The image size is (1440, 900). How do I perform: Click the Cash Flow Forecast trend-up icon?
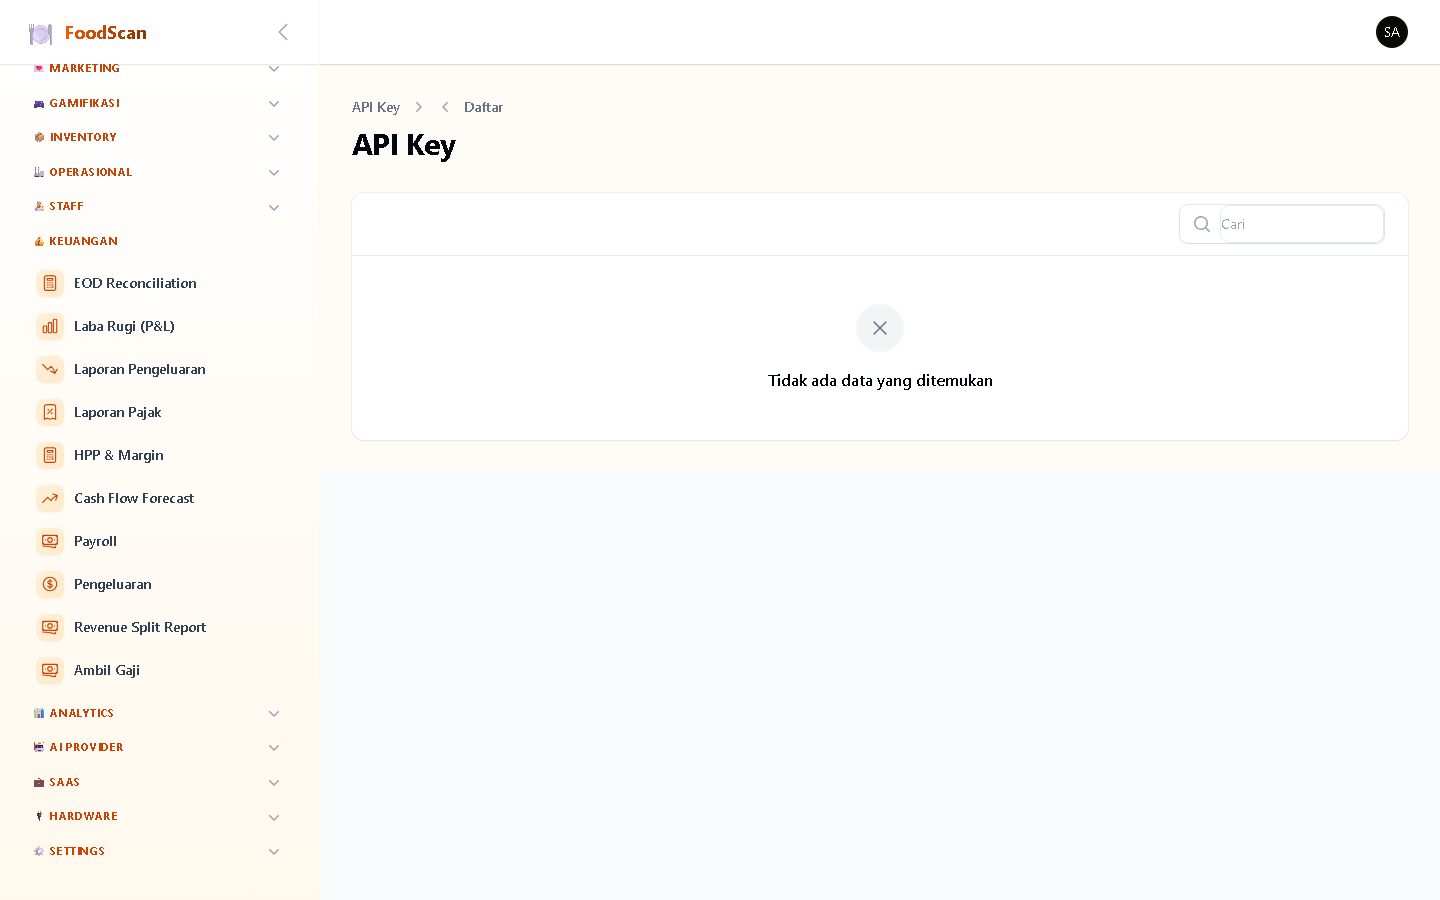[x=50, y=498]
